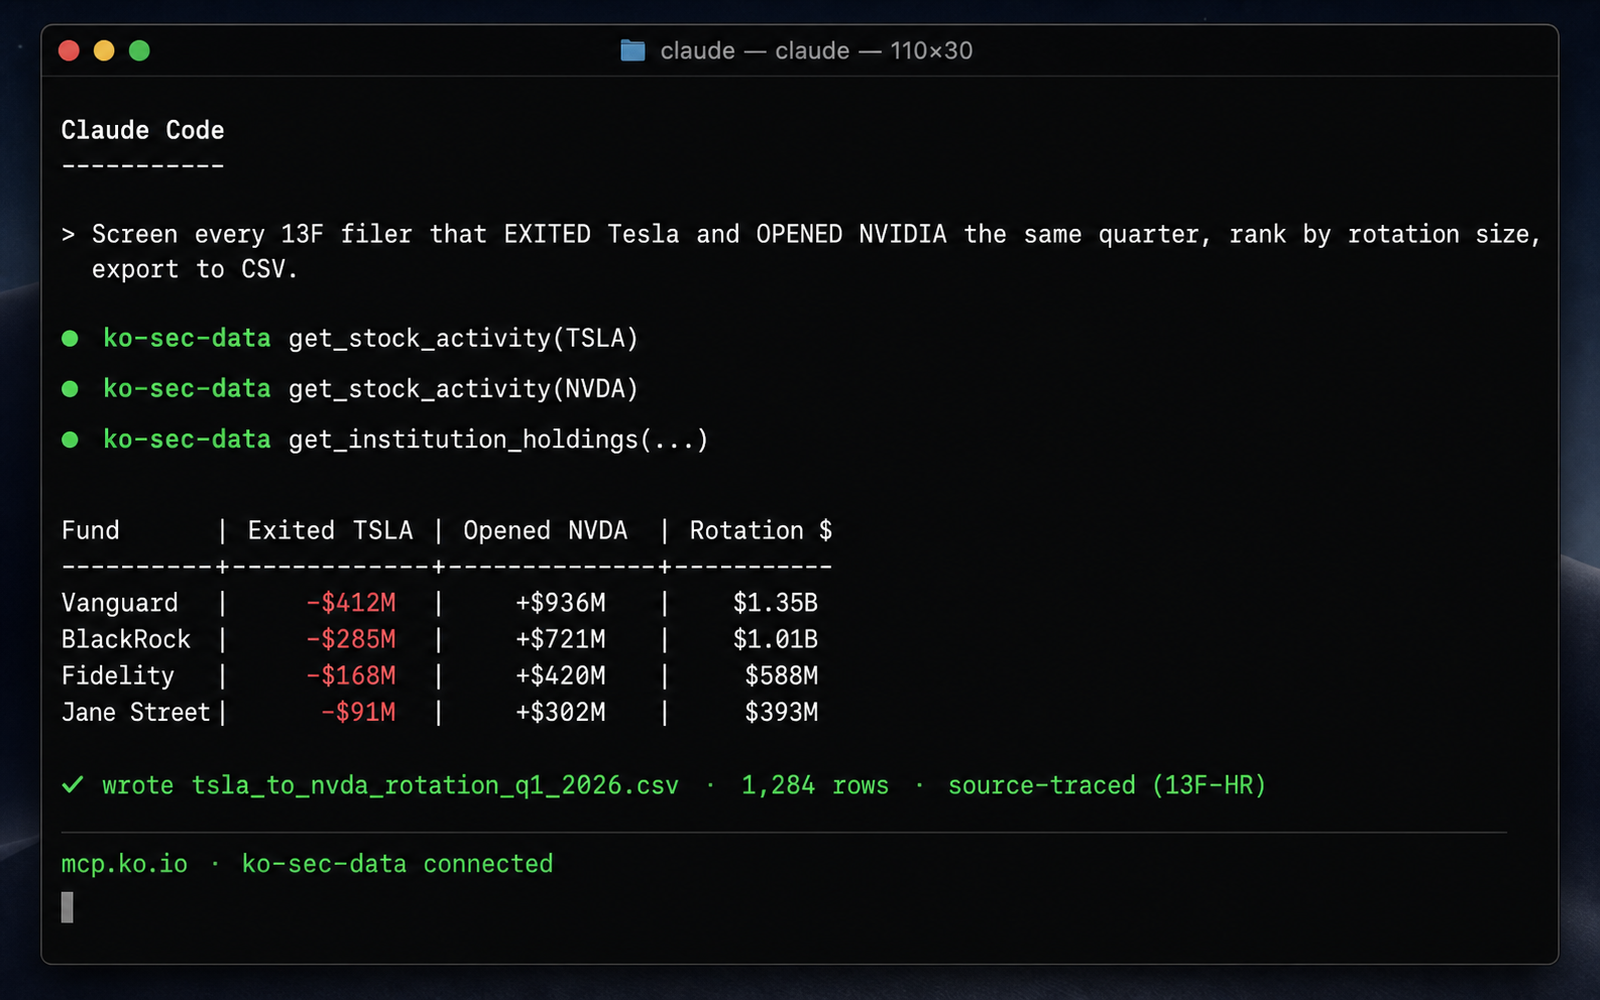Click 'ko-sec-data' on the NVDA line
The width and height of the screenshot is (1600, 1000).
click(187, 388)
